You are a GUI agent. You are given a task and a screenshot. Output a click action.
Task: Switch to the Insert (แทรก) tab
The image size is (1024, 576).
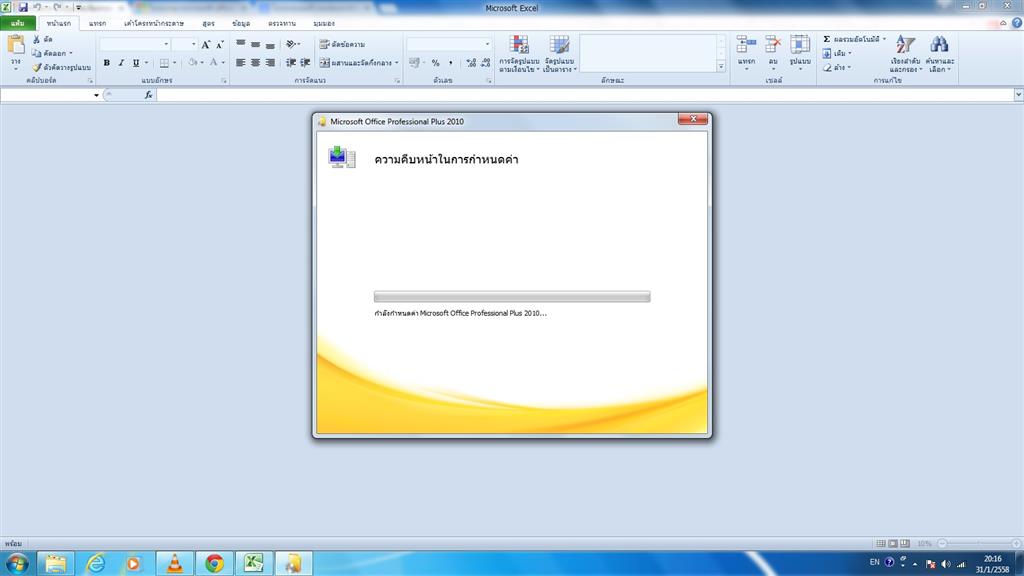coord(97,23)
